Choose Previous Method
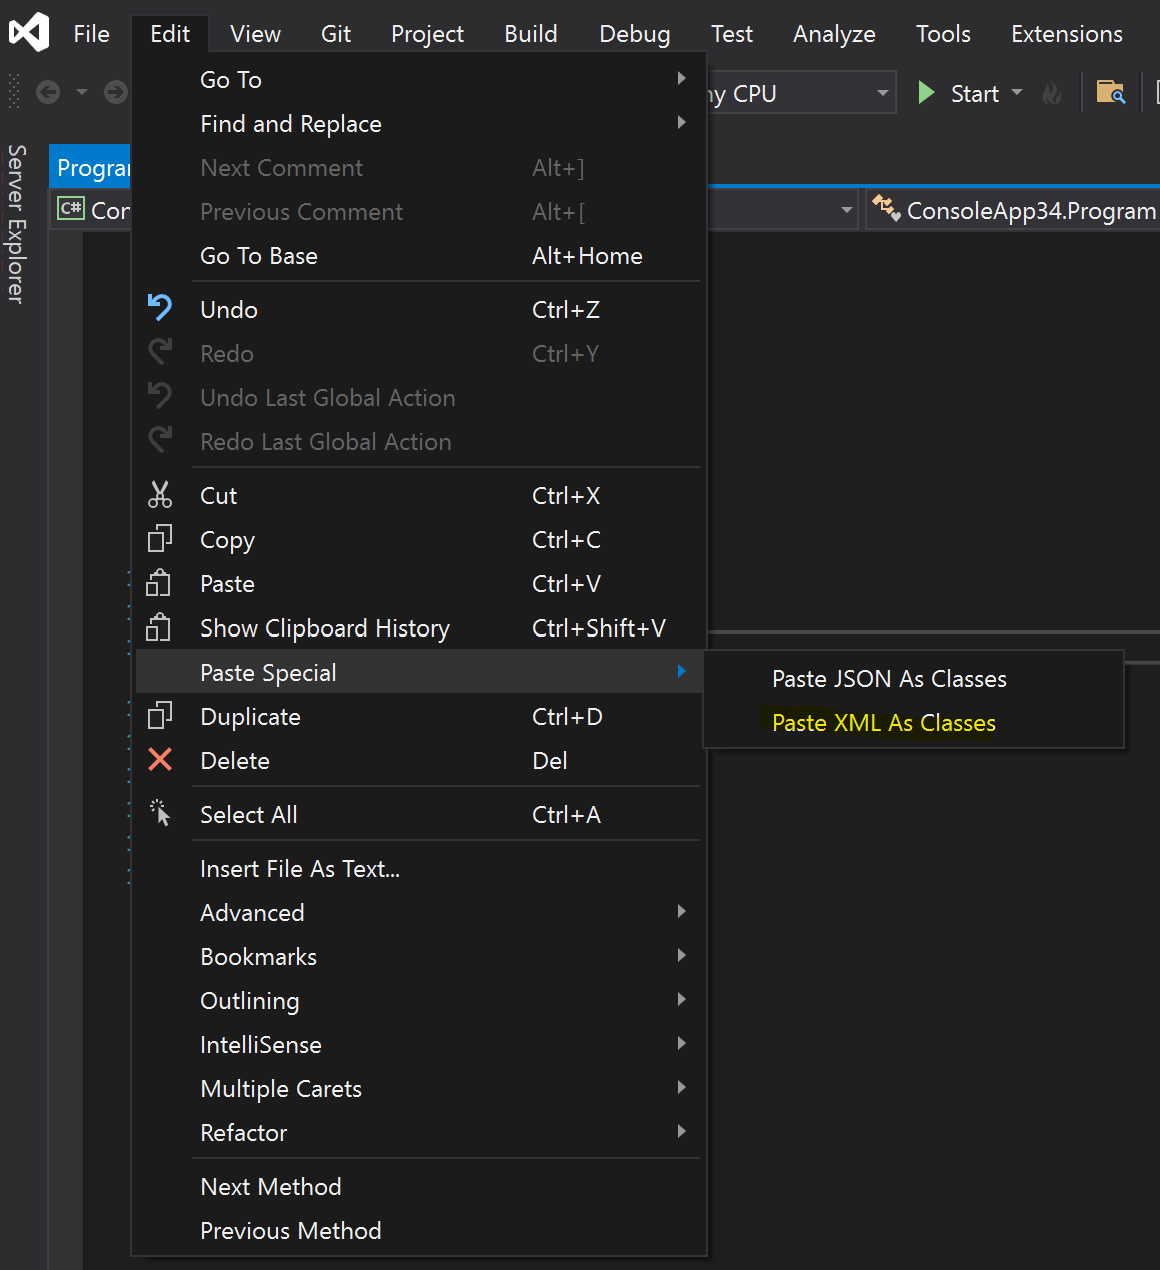The image size is (1160, 1270). click(x=418, y=1230)
